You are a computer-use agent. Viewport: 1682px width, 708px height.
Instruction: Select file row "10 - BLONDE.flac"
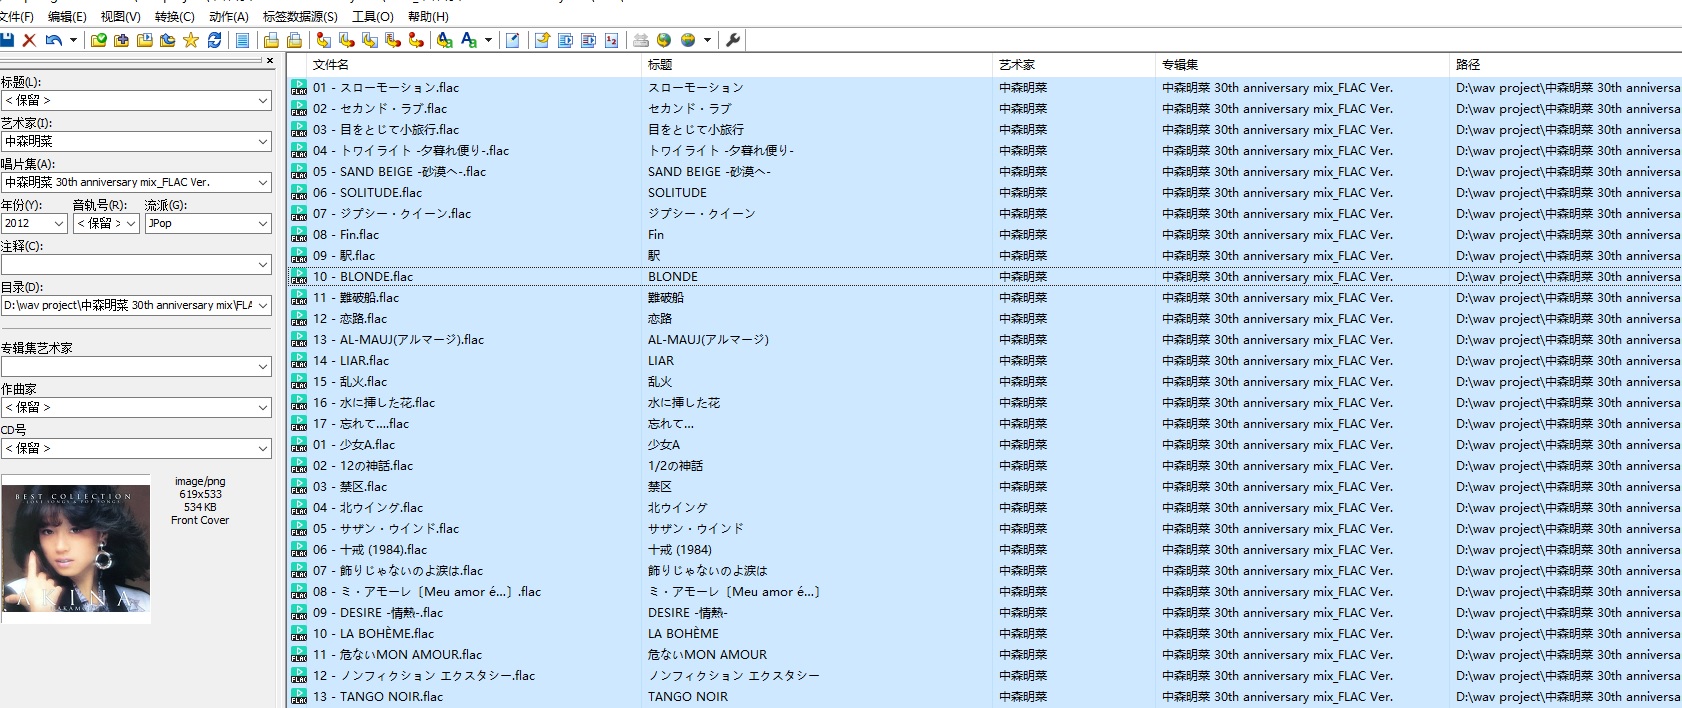point(985,277)
